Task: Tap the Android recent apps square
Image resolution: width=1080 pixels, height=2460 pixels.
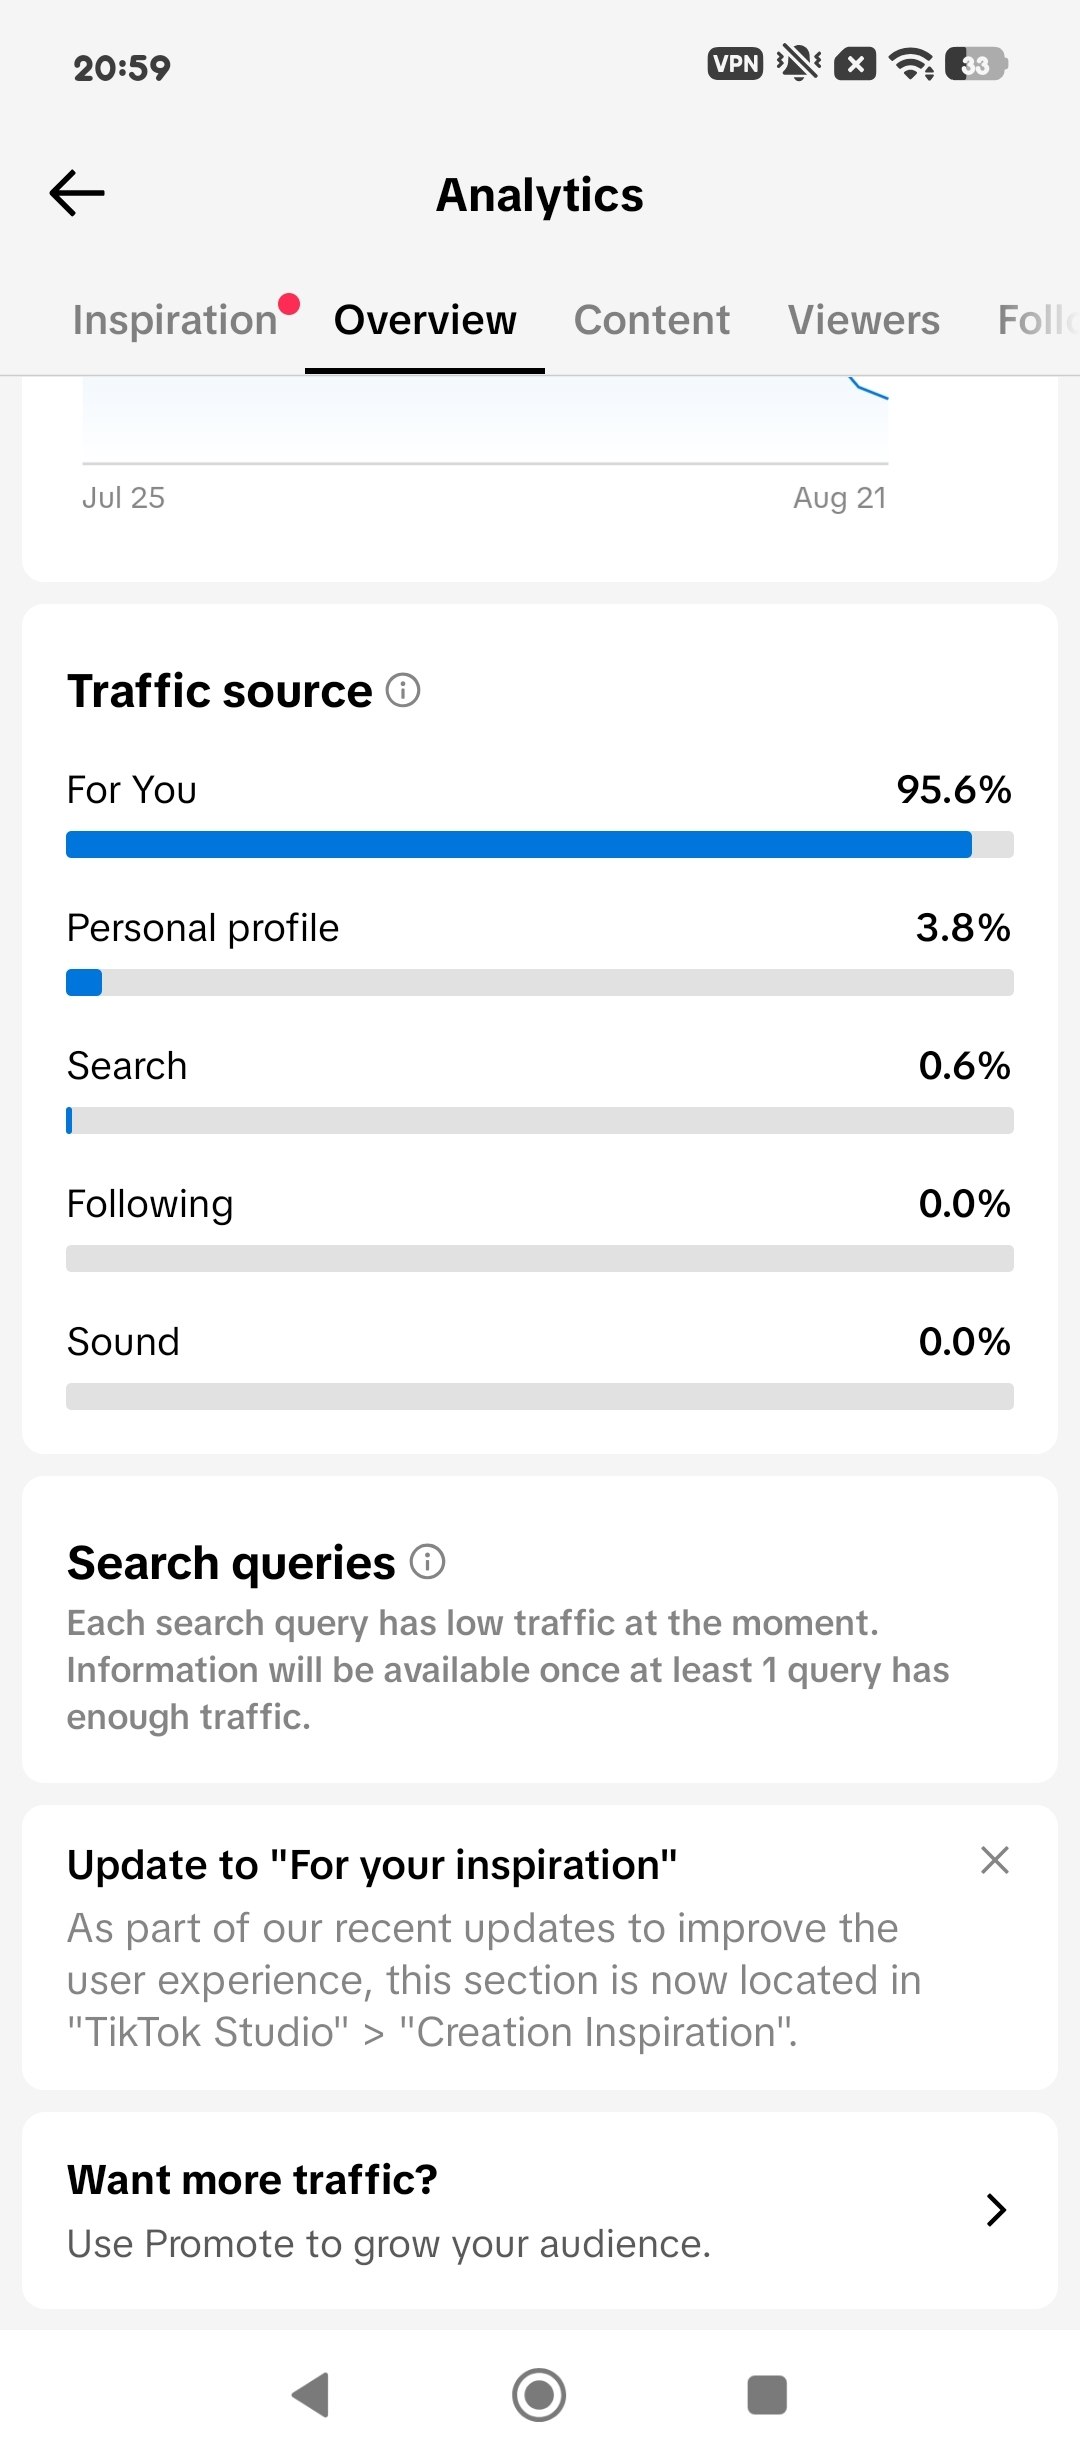Action: click(767, 2395)
